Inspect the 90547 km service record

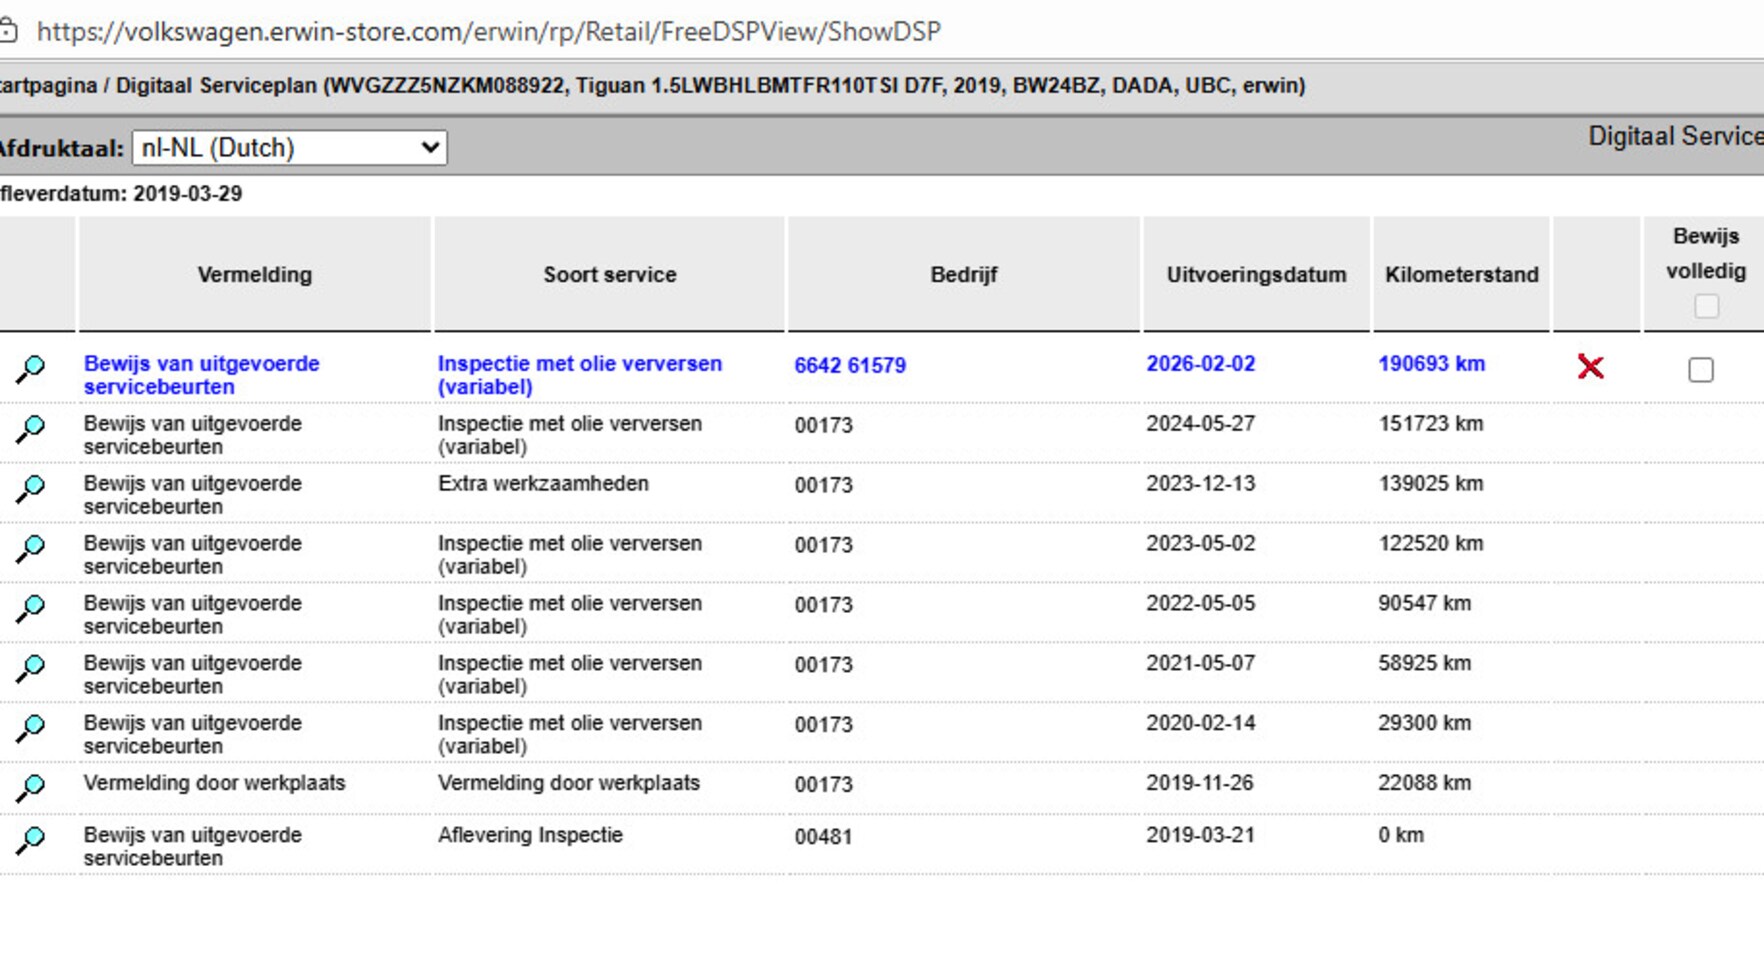tap(30, 609)
